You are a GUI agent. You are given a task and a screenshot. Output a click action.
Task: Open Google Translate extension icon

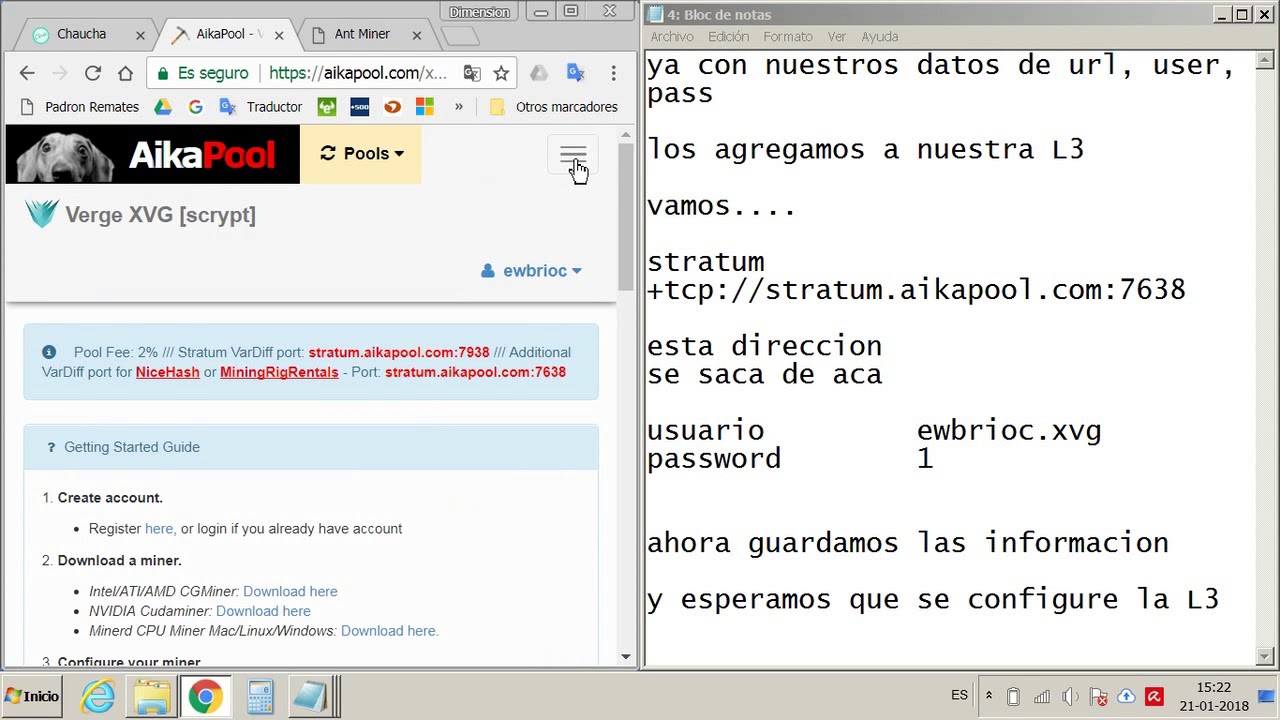(575, 73)
